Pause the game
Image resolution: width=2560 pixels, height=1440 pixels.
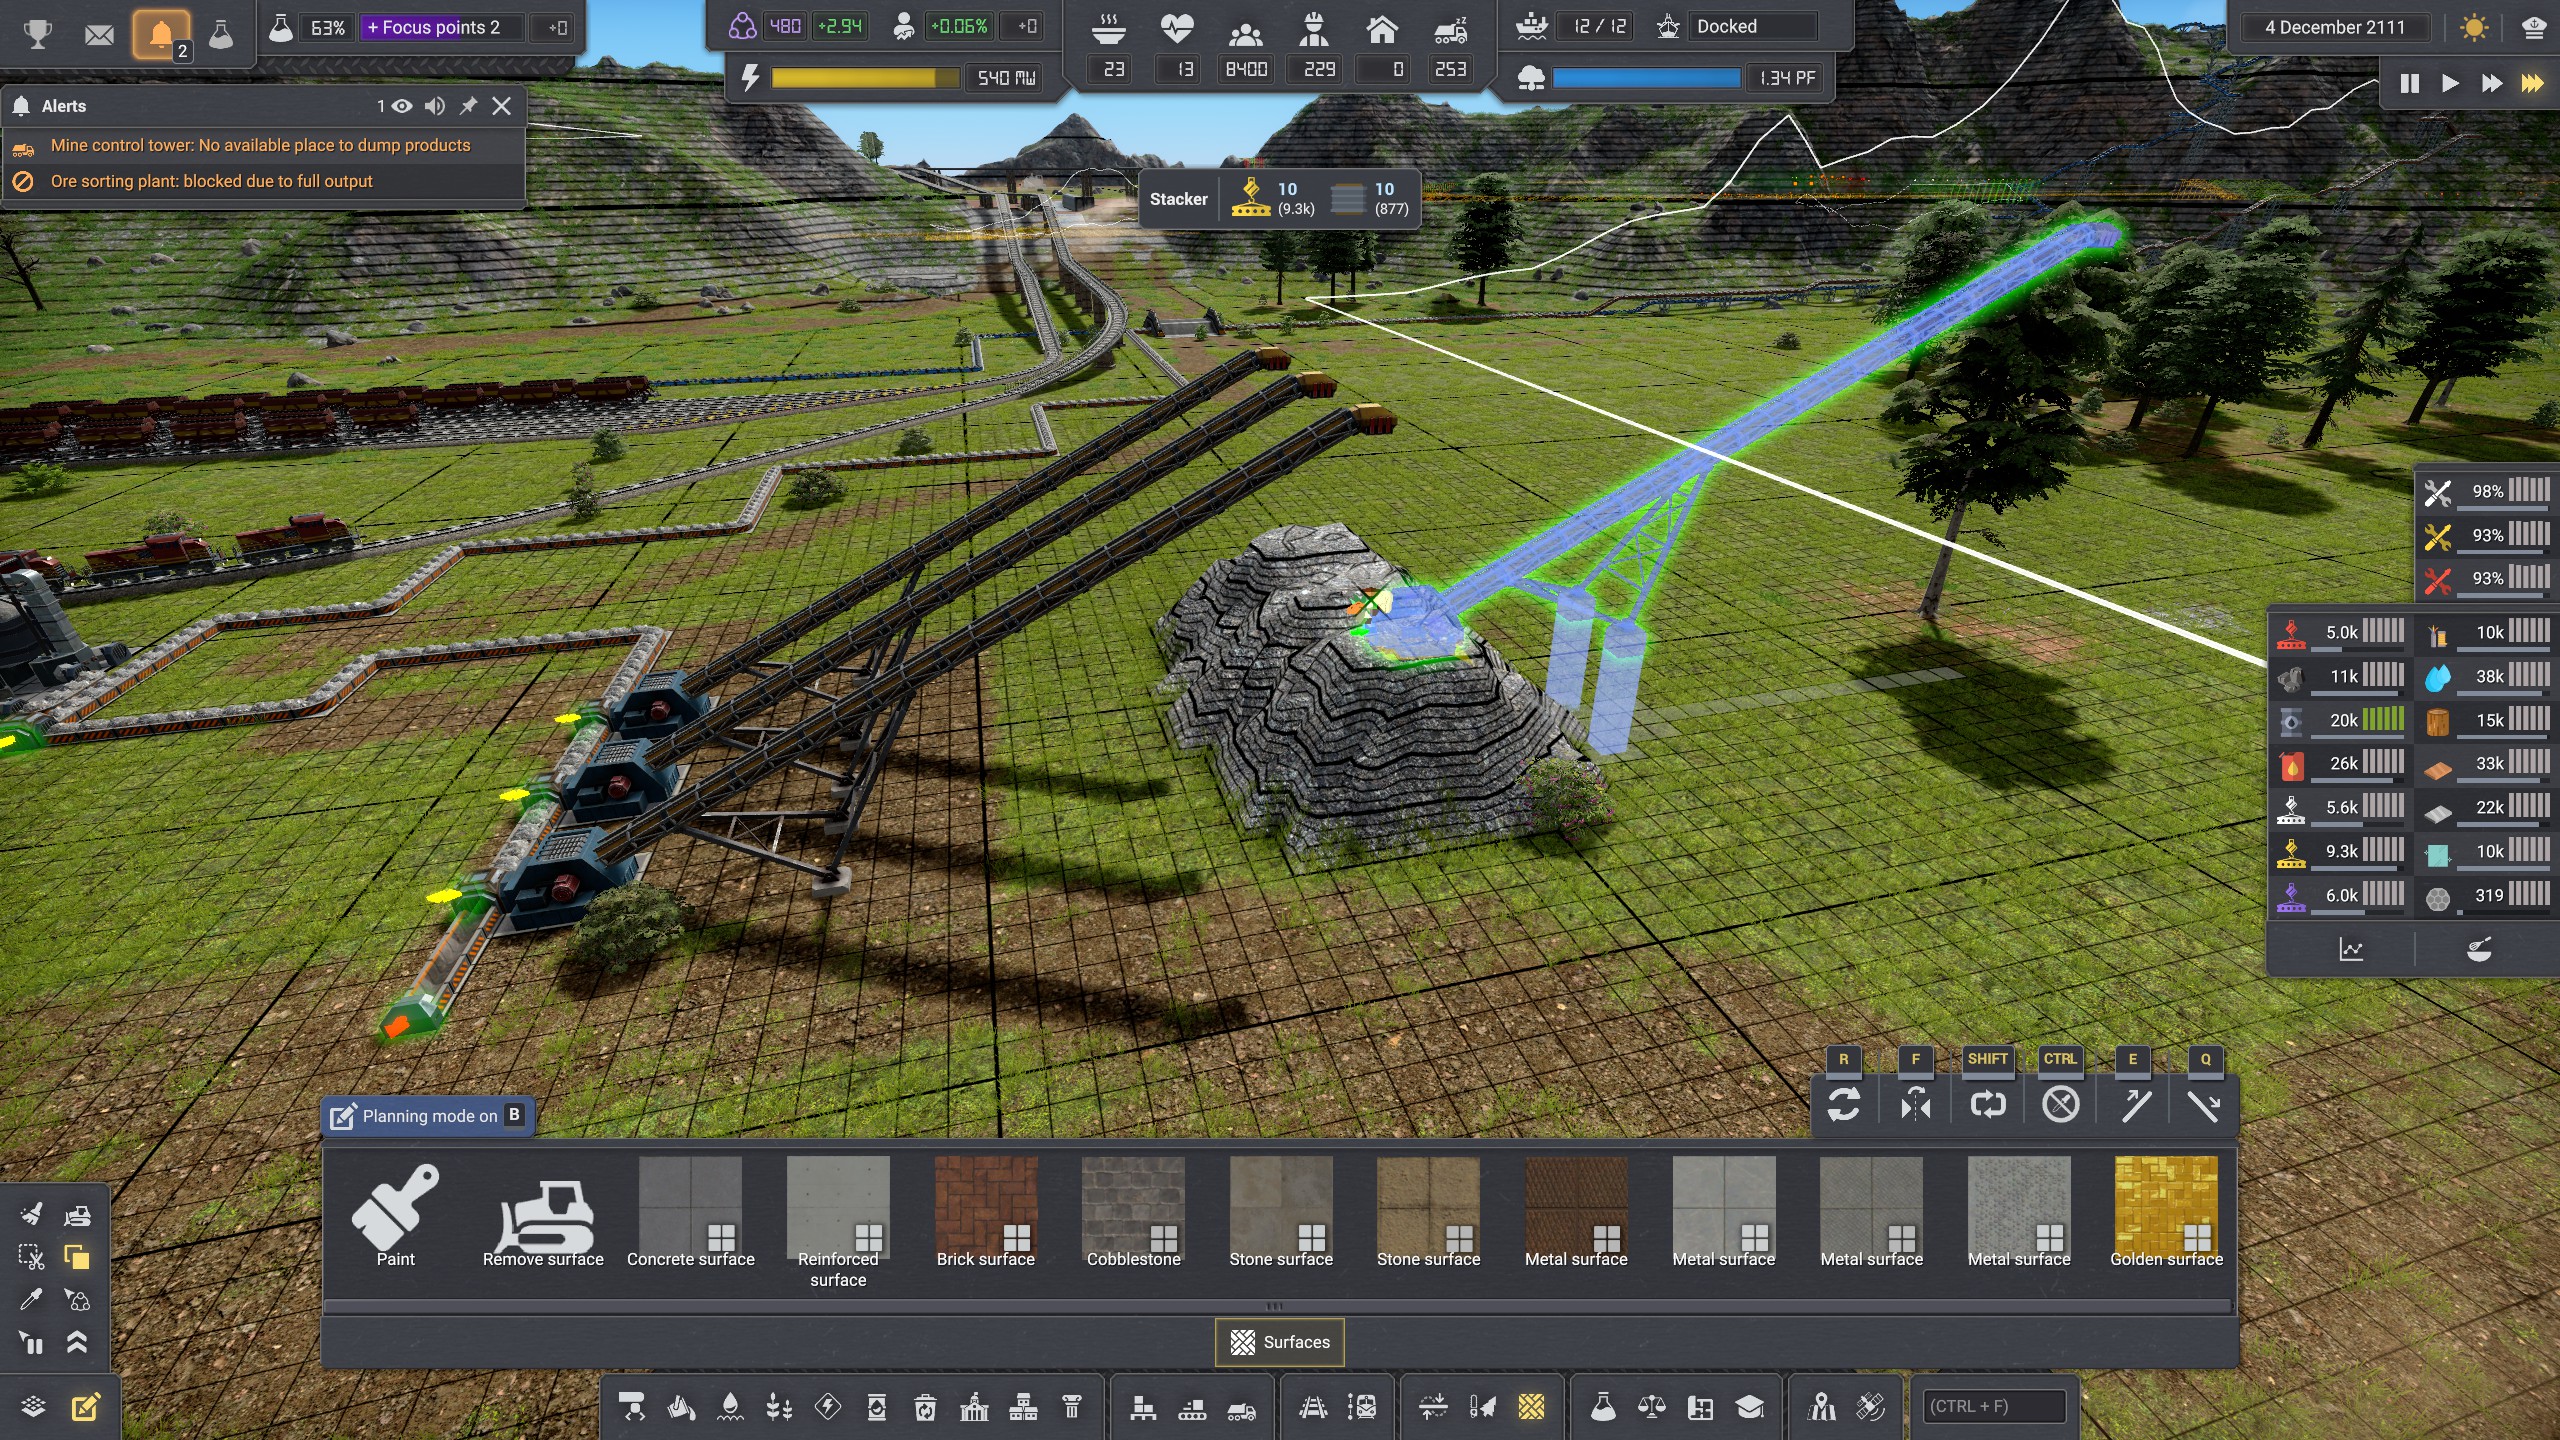click(x=2410, y=83)
